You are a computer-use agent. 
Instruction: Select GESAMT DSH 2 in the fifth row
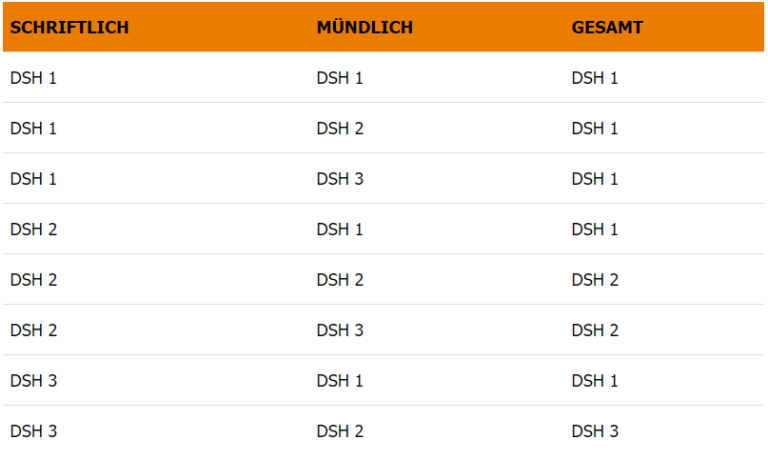tap(595, 280)
